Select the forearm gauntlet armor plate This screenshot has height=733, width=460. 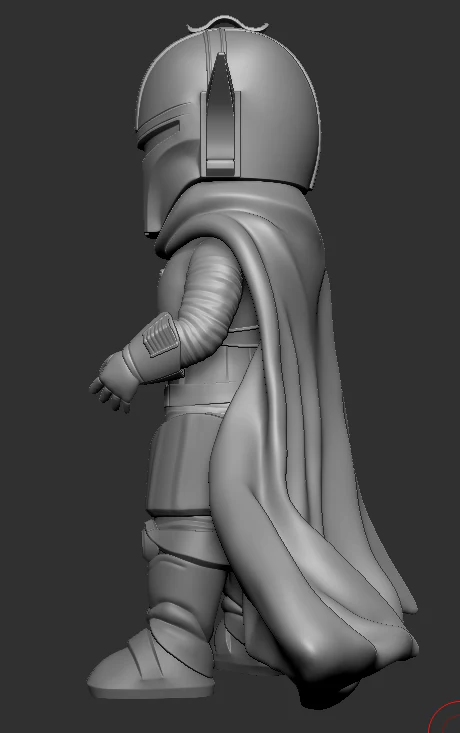pyautogui.click(x=161, y=335)
